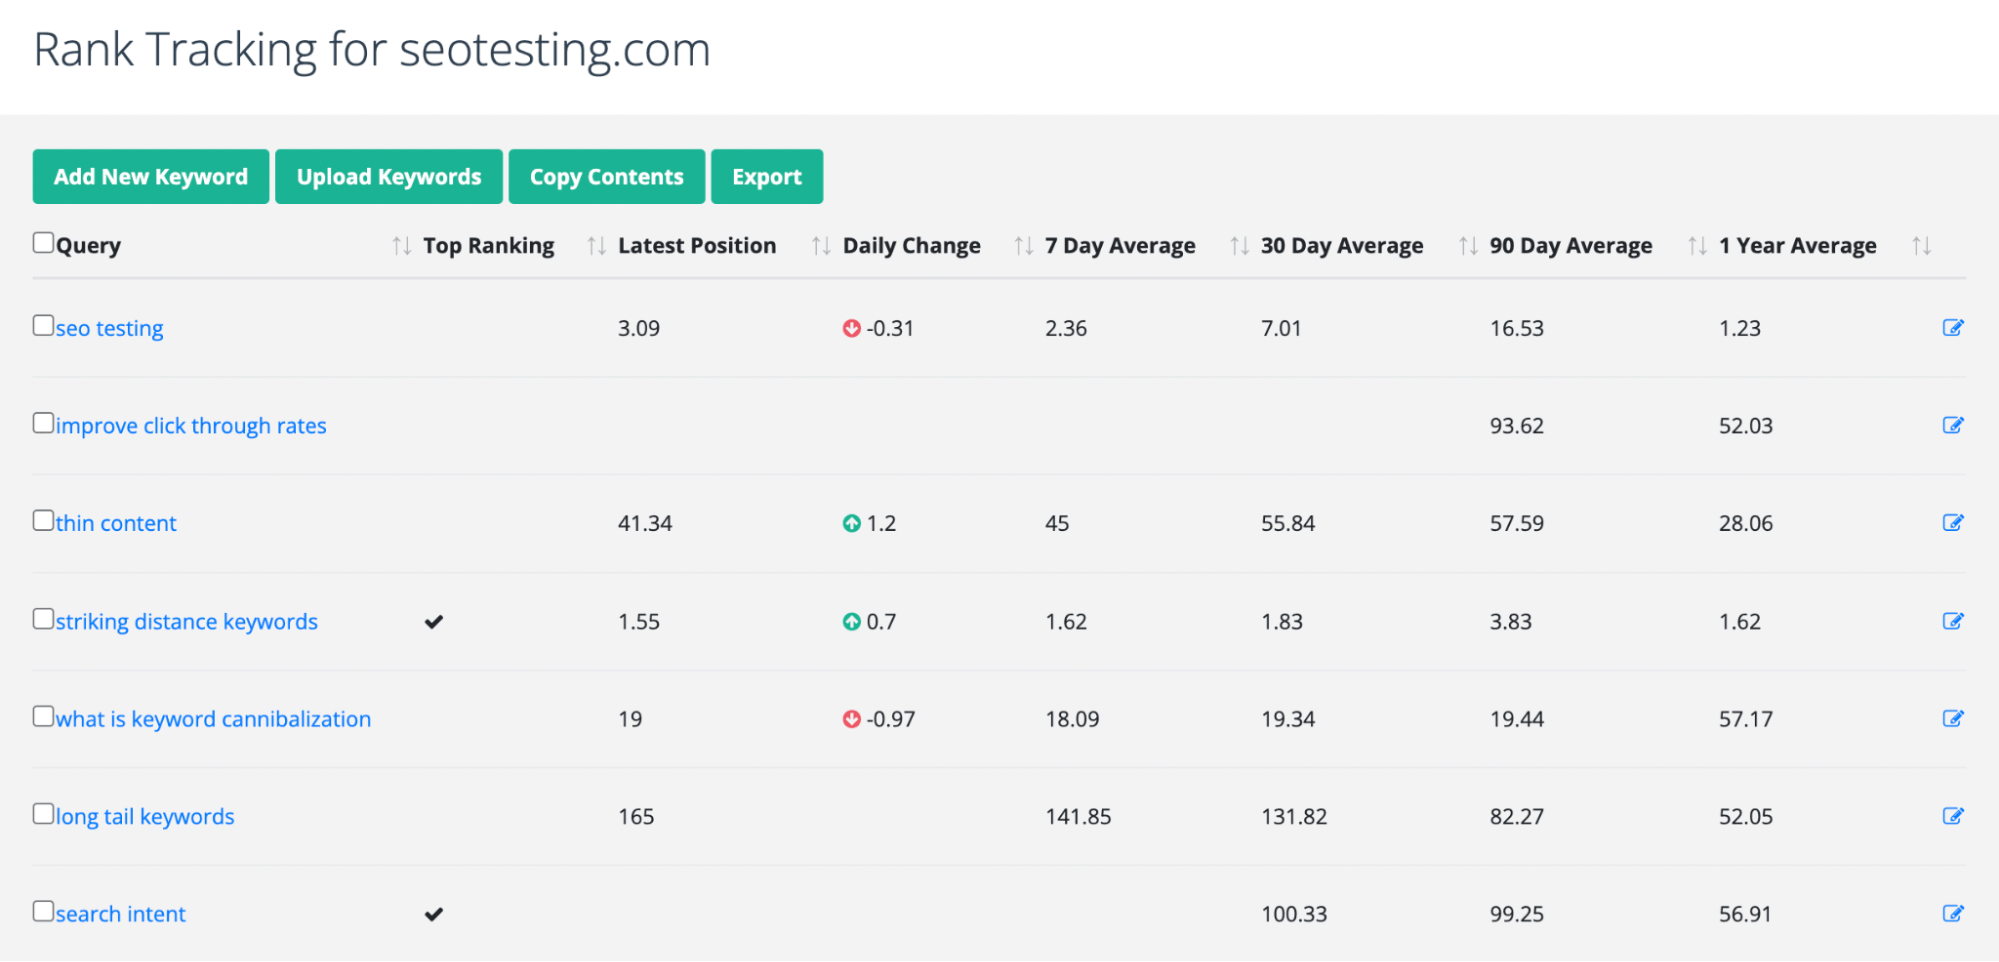The height and width of the screenshot is (962, 1999).
Task: Edit the long tail keywords row
Action: [1952, 816]
